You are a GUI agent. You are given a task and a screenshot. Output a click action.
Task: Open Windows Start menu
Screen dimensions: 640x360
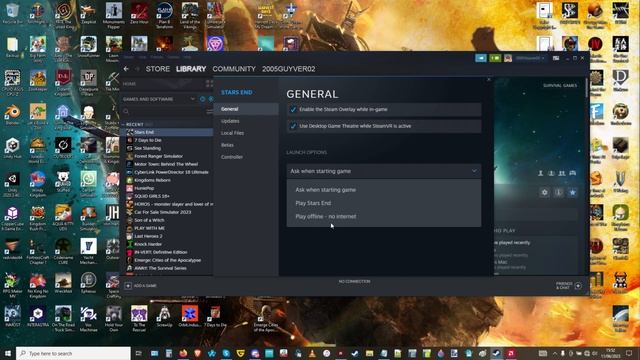[x=7, y=353]
